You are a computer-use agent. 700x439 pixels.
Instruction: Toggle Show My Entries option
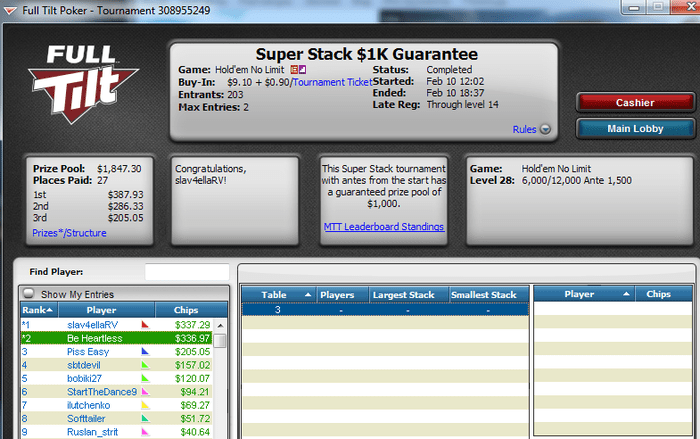[x=29, y=293]
